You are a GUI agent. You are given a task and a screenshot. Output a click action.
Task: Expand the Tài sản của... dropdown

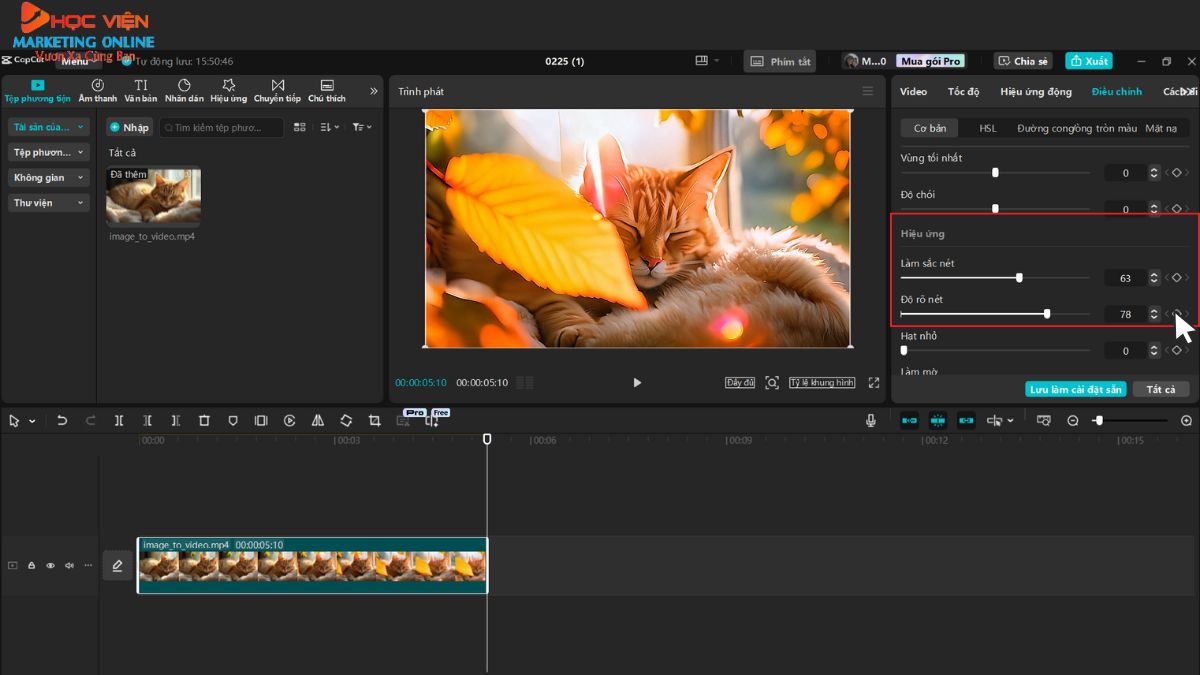(49, 127)
